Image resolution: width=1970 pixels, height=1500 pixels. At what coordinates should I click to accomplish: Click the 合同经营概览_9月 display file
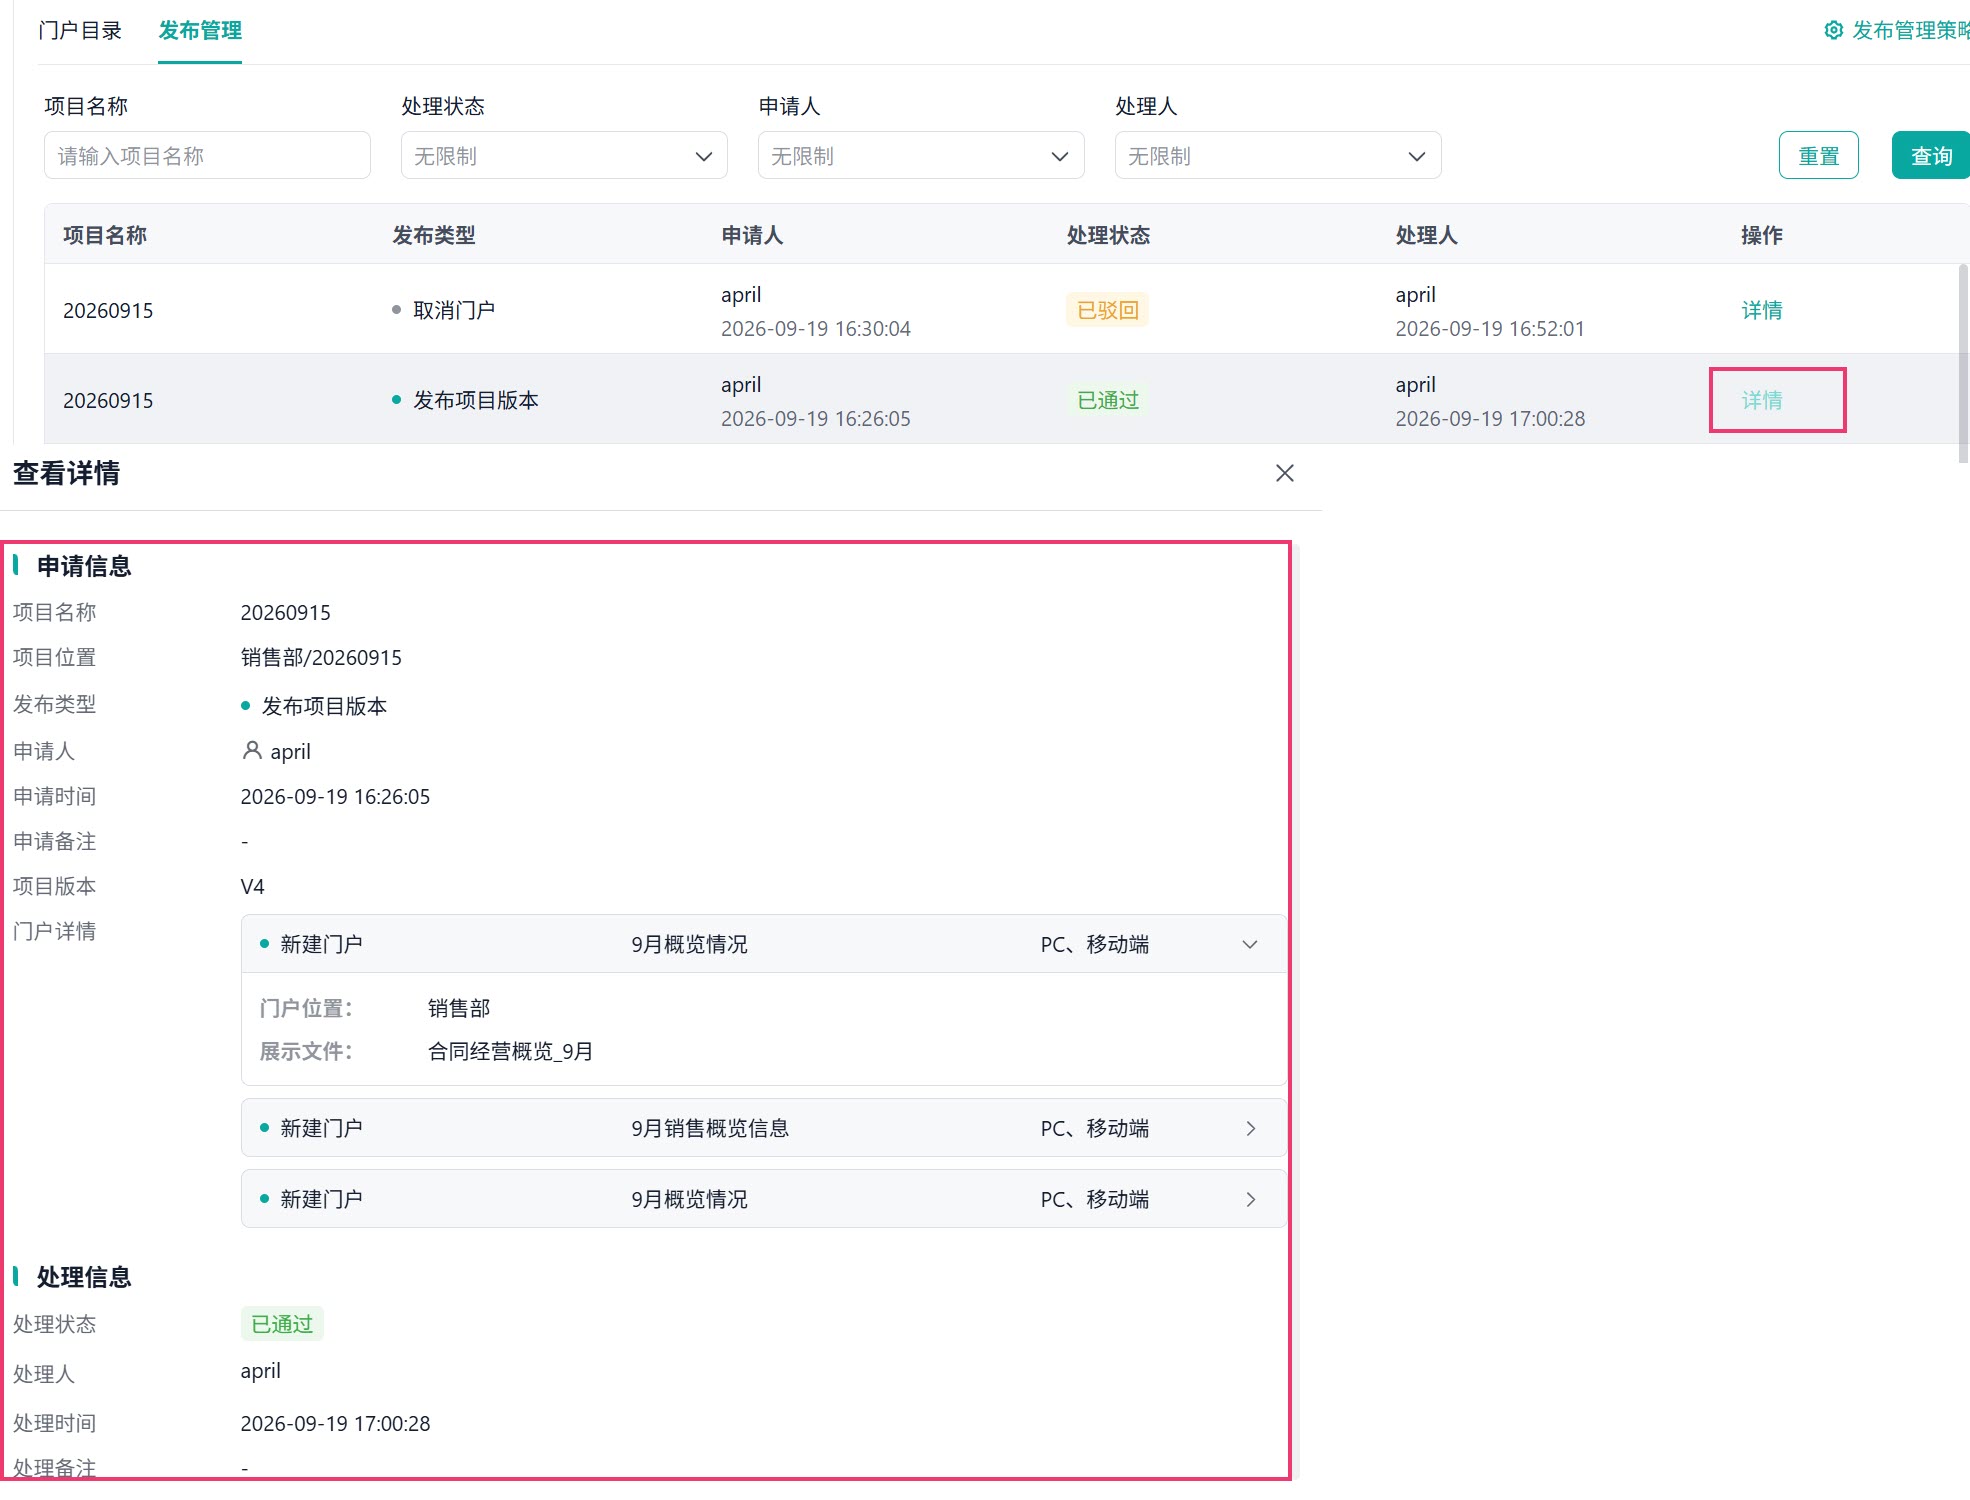point(510,1051)
